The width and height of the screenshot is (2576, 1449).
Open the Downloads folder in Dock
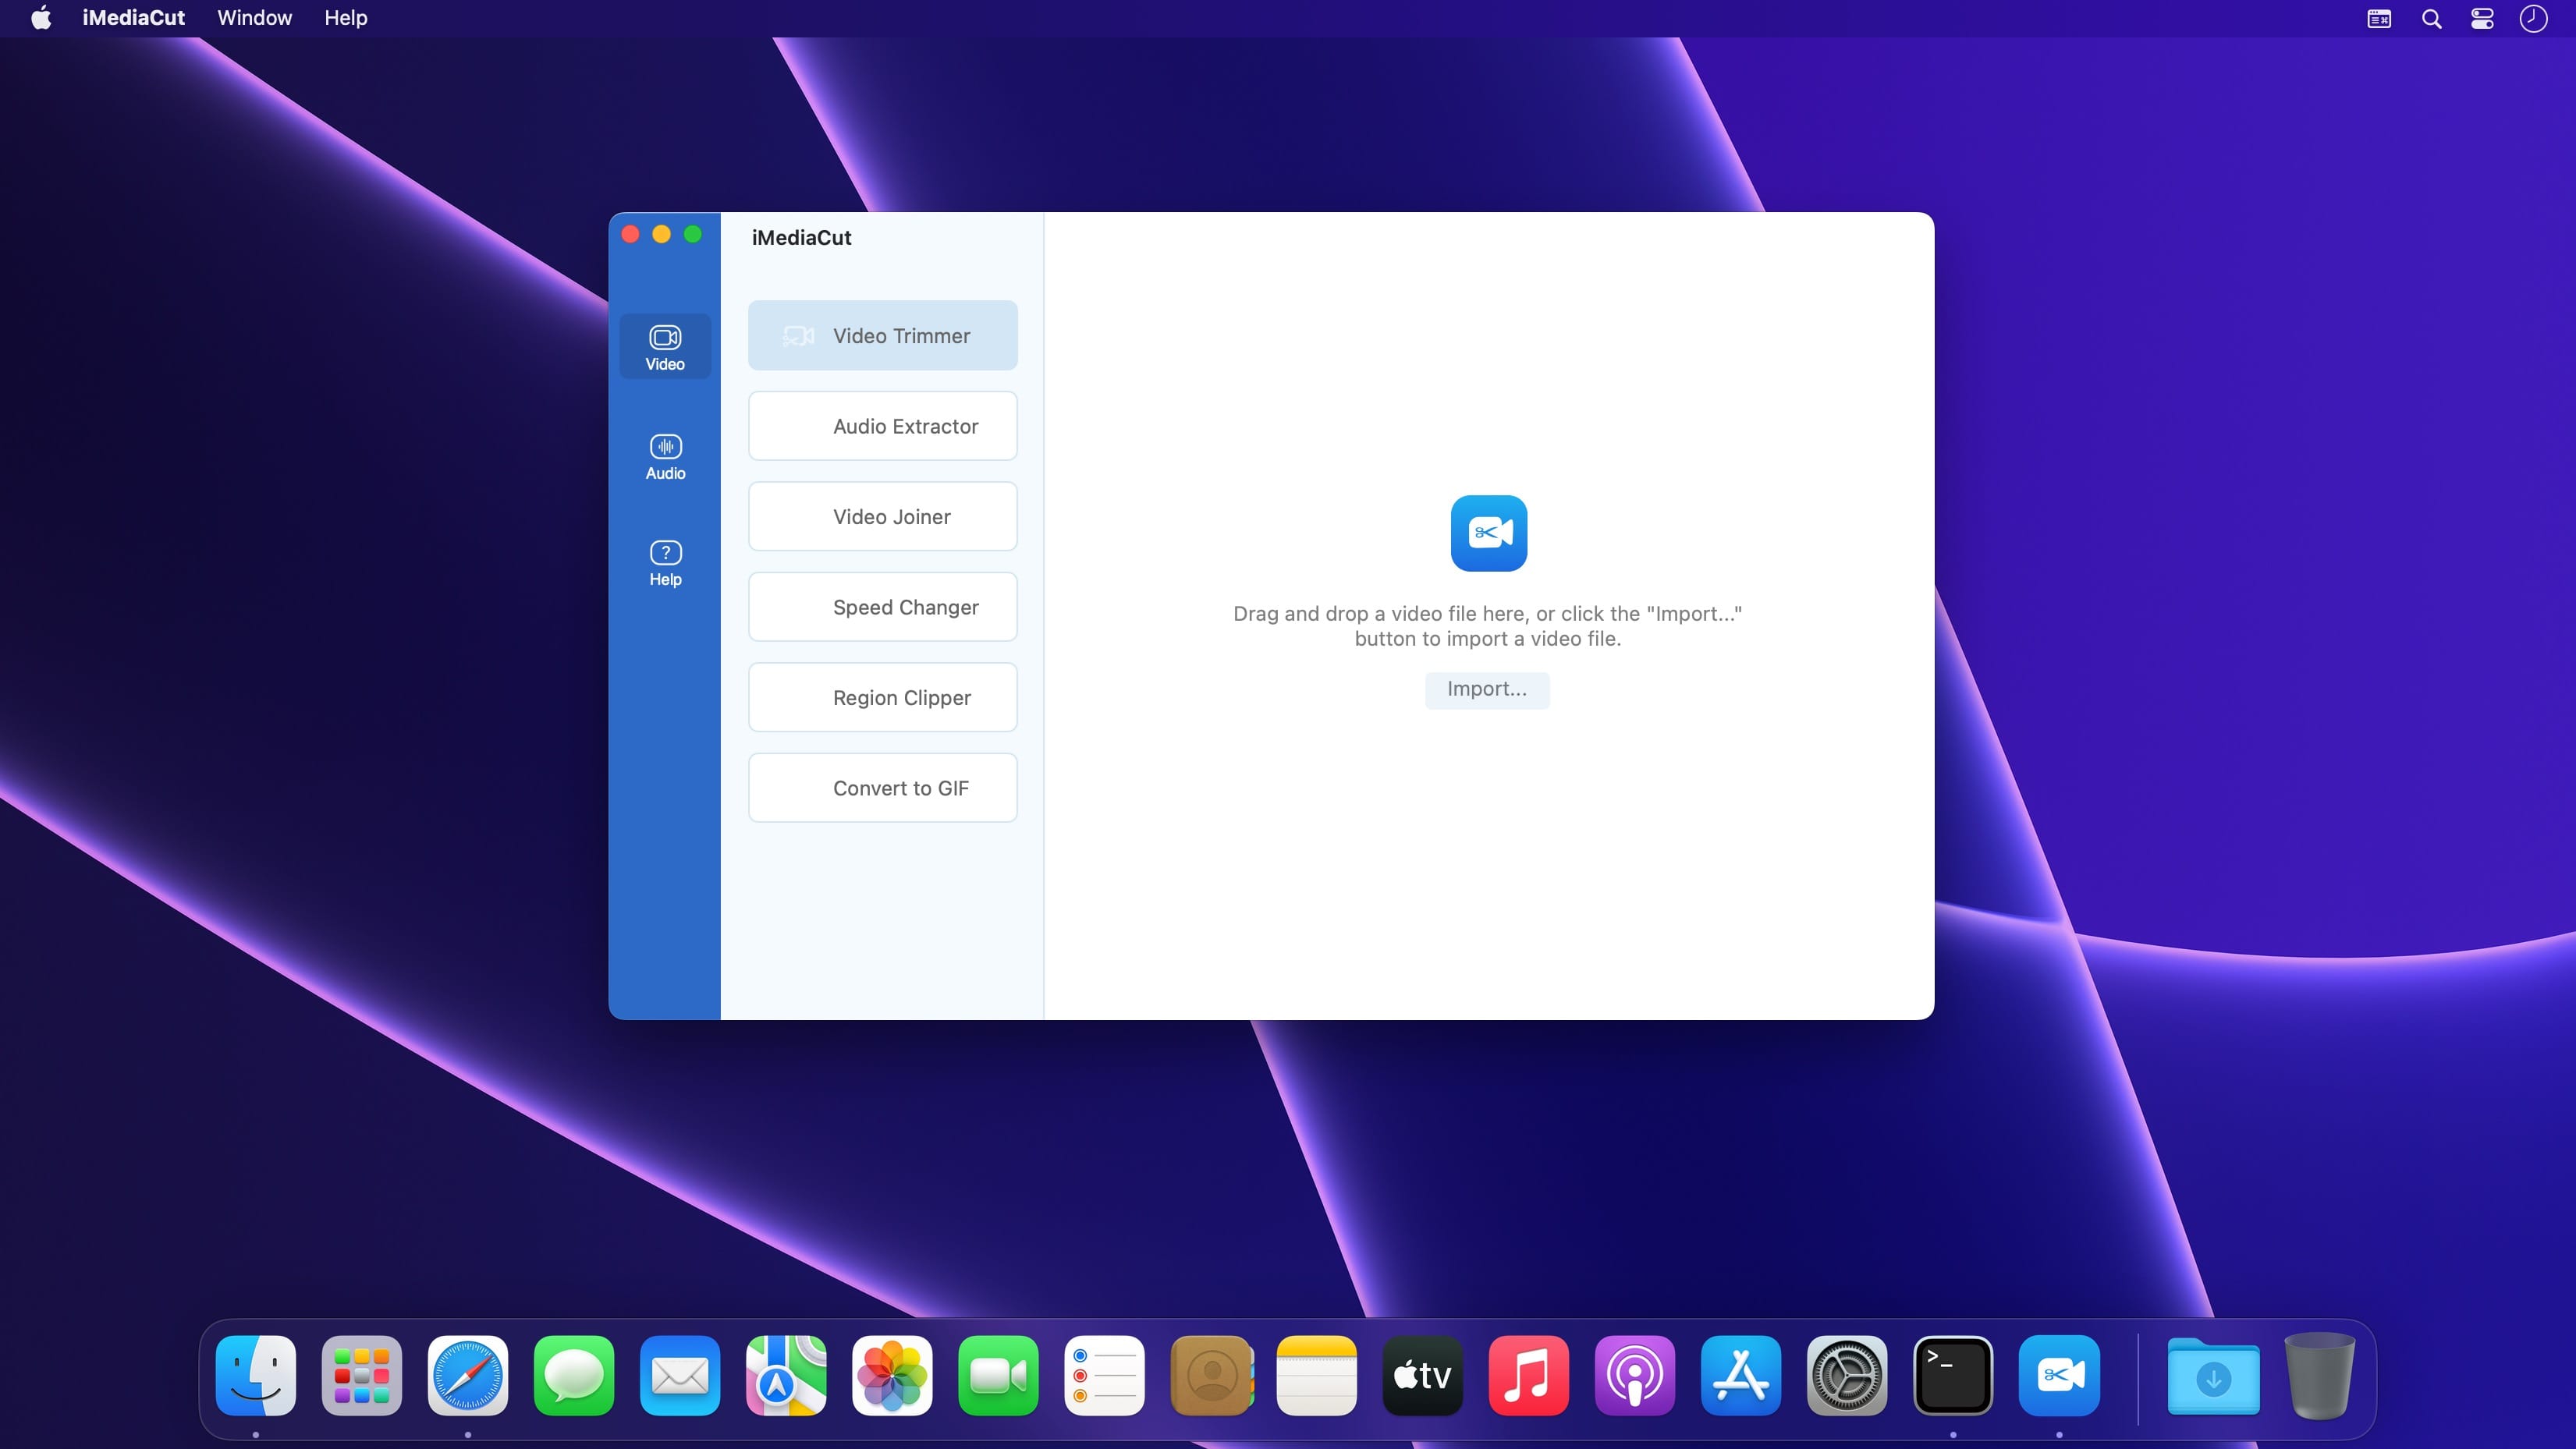click(x=2213, y=1375)
